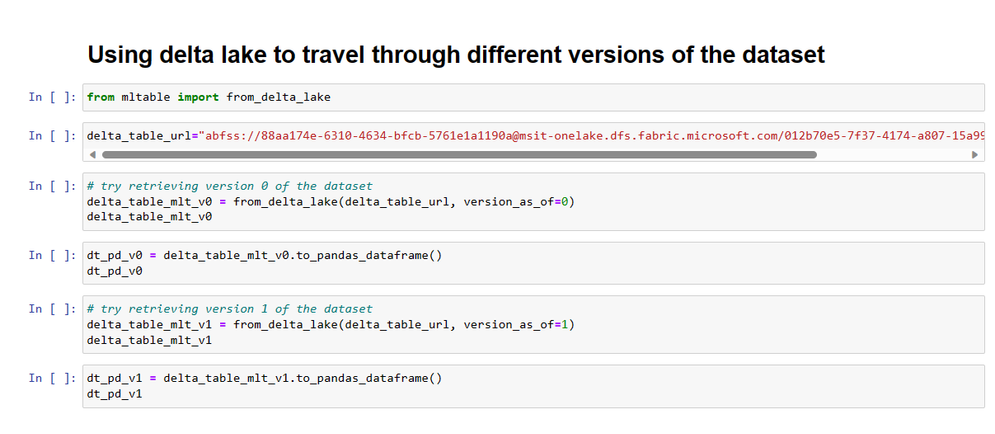The width and height of the screenshot is (995, 434).
Task: Click the left scroll arrow under delta_table_url
Action: [93, 154]
